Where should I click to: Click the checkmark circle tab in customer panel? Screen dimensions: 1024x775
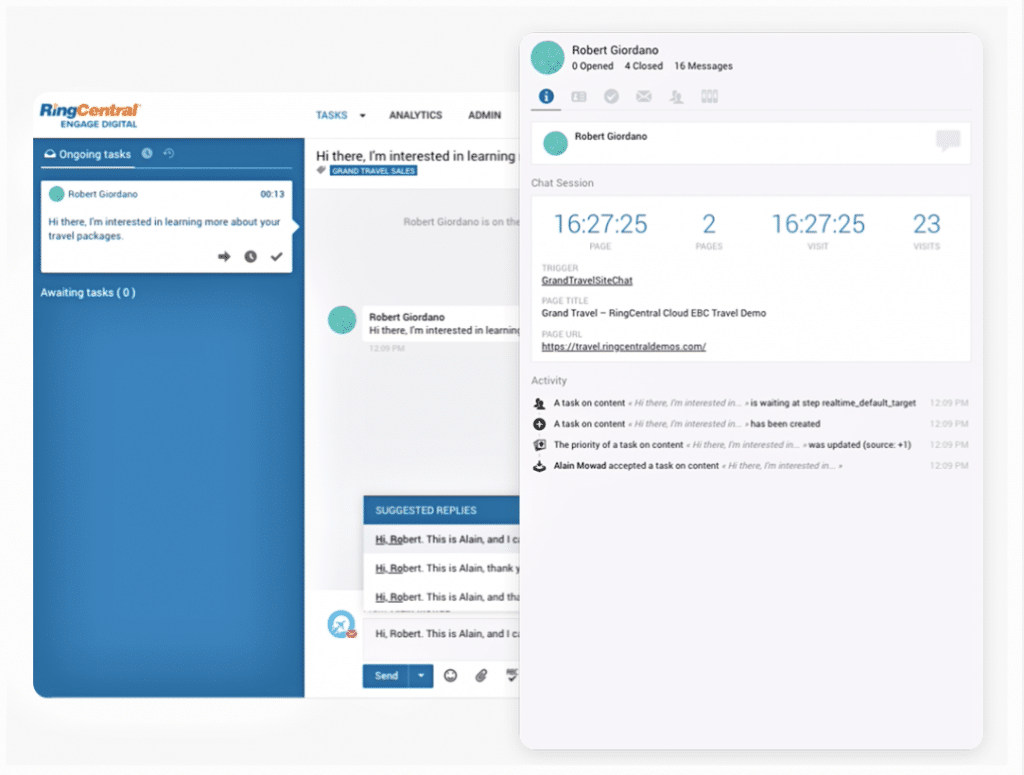[x=611, y=97]
